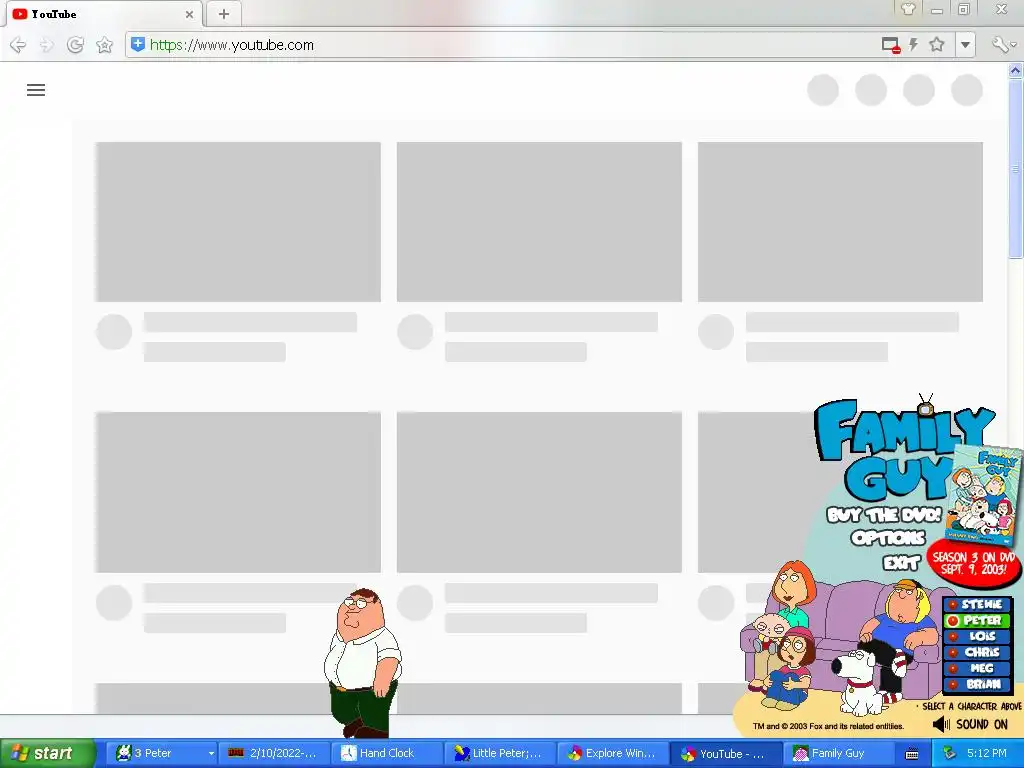Click the YouTube taskbar button
The width and height of the screenshot is (1024, 768).
[726, 754]
